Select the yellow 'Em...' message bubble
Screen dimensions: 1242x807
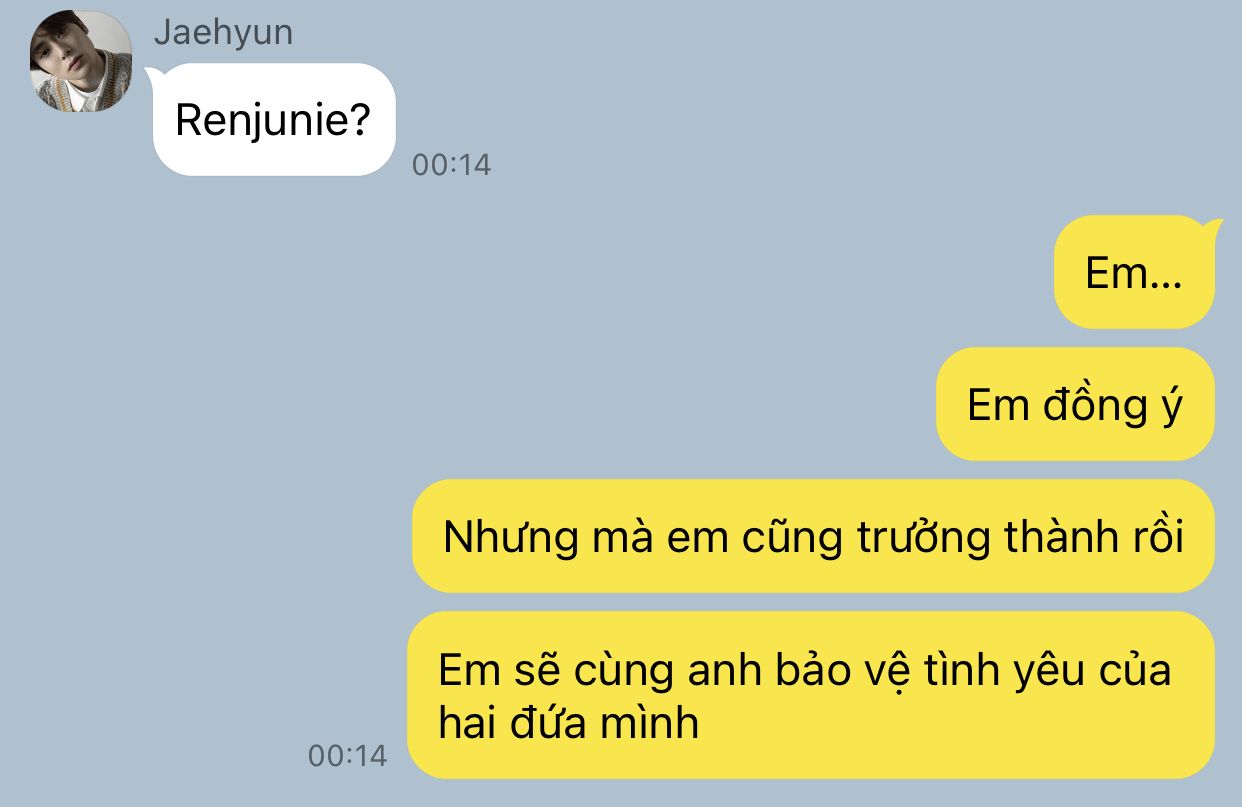pos(1134,272)
